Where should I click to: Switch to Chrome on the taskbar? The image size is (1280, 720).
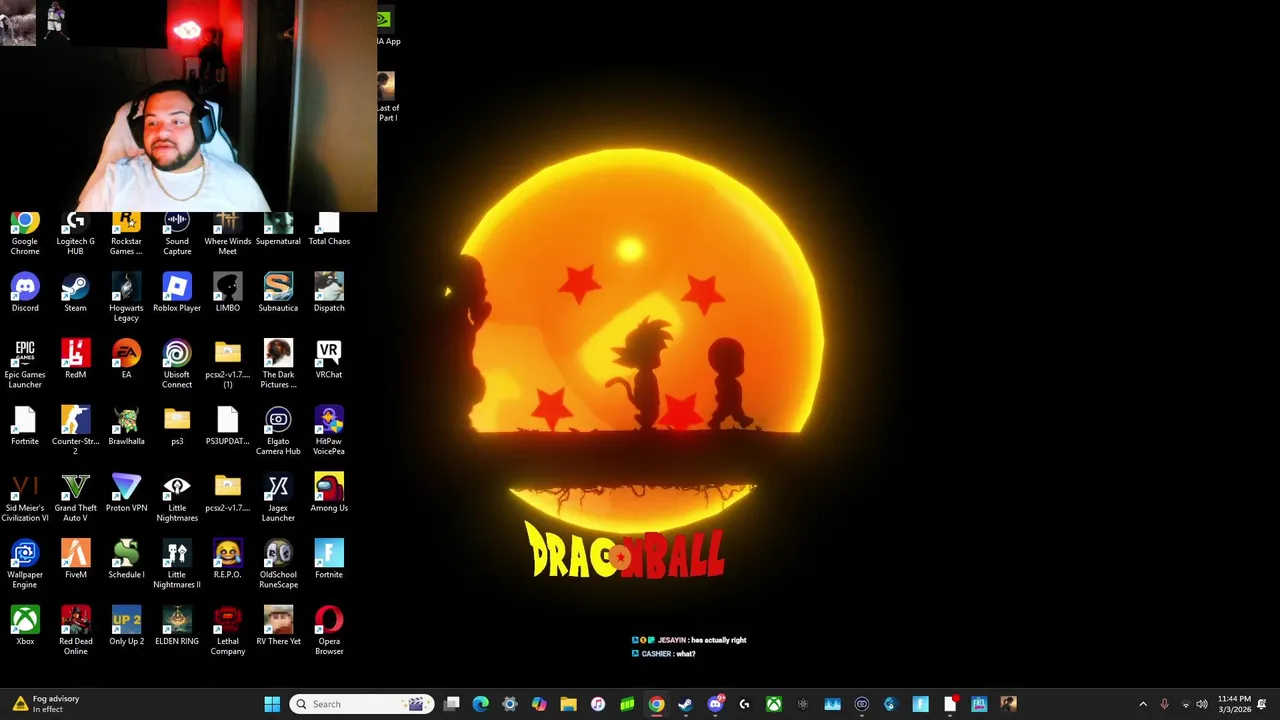click(656, 704)
